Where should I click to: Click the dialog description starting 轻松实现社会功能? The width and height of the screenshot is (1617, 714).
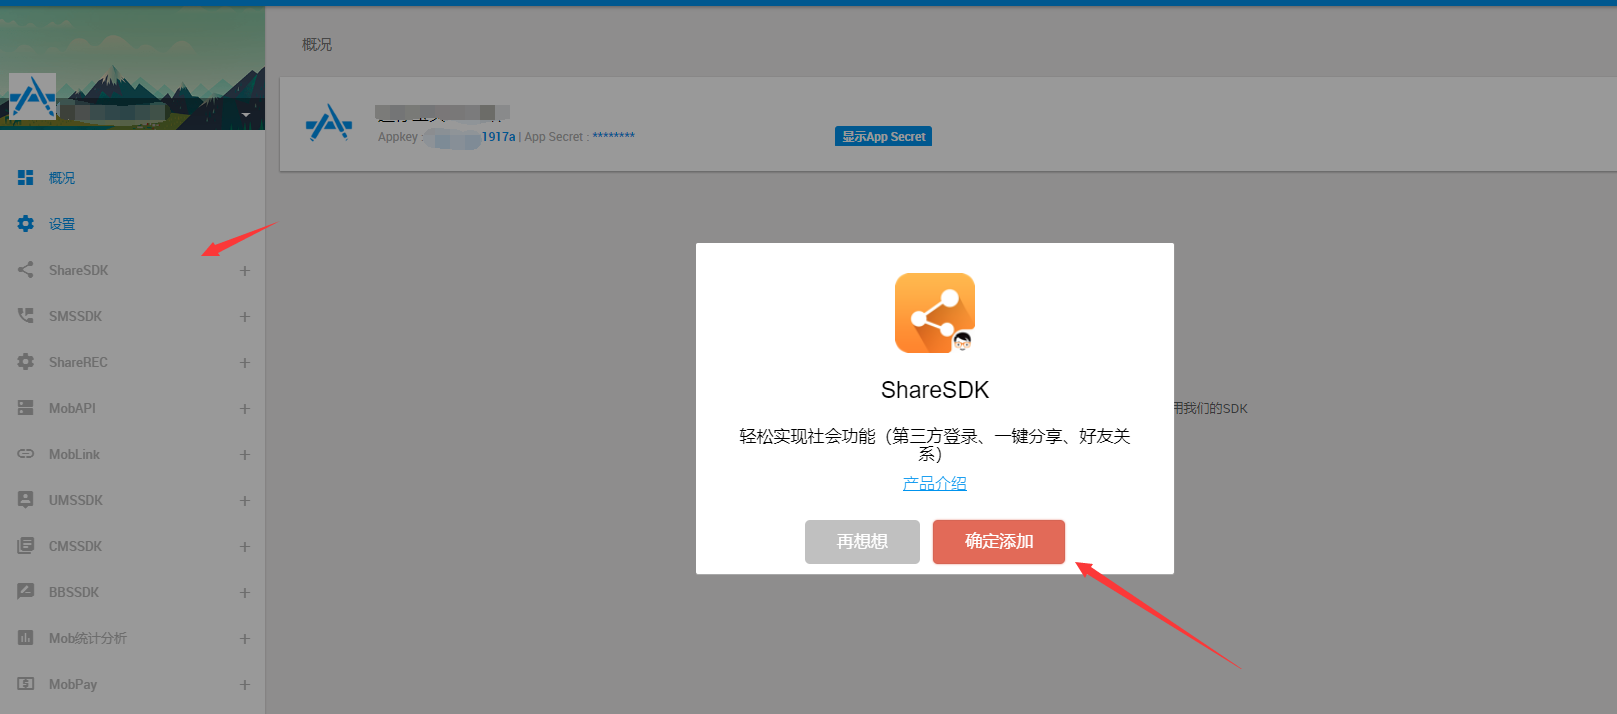click(935, 445)
